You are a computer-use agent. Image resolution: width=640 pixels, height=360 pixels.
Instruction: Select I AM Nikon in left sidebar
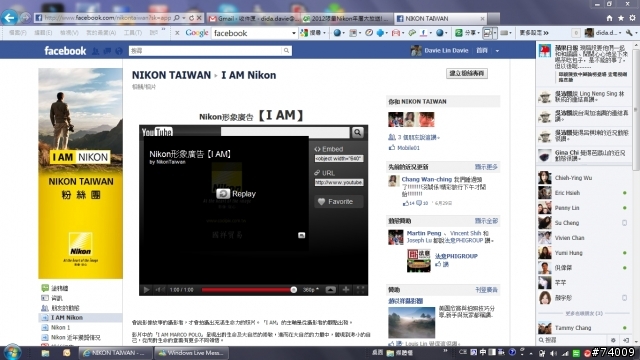[81, 318]
